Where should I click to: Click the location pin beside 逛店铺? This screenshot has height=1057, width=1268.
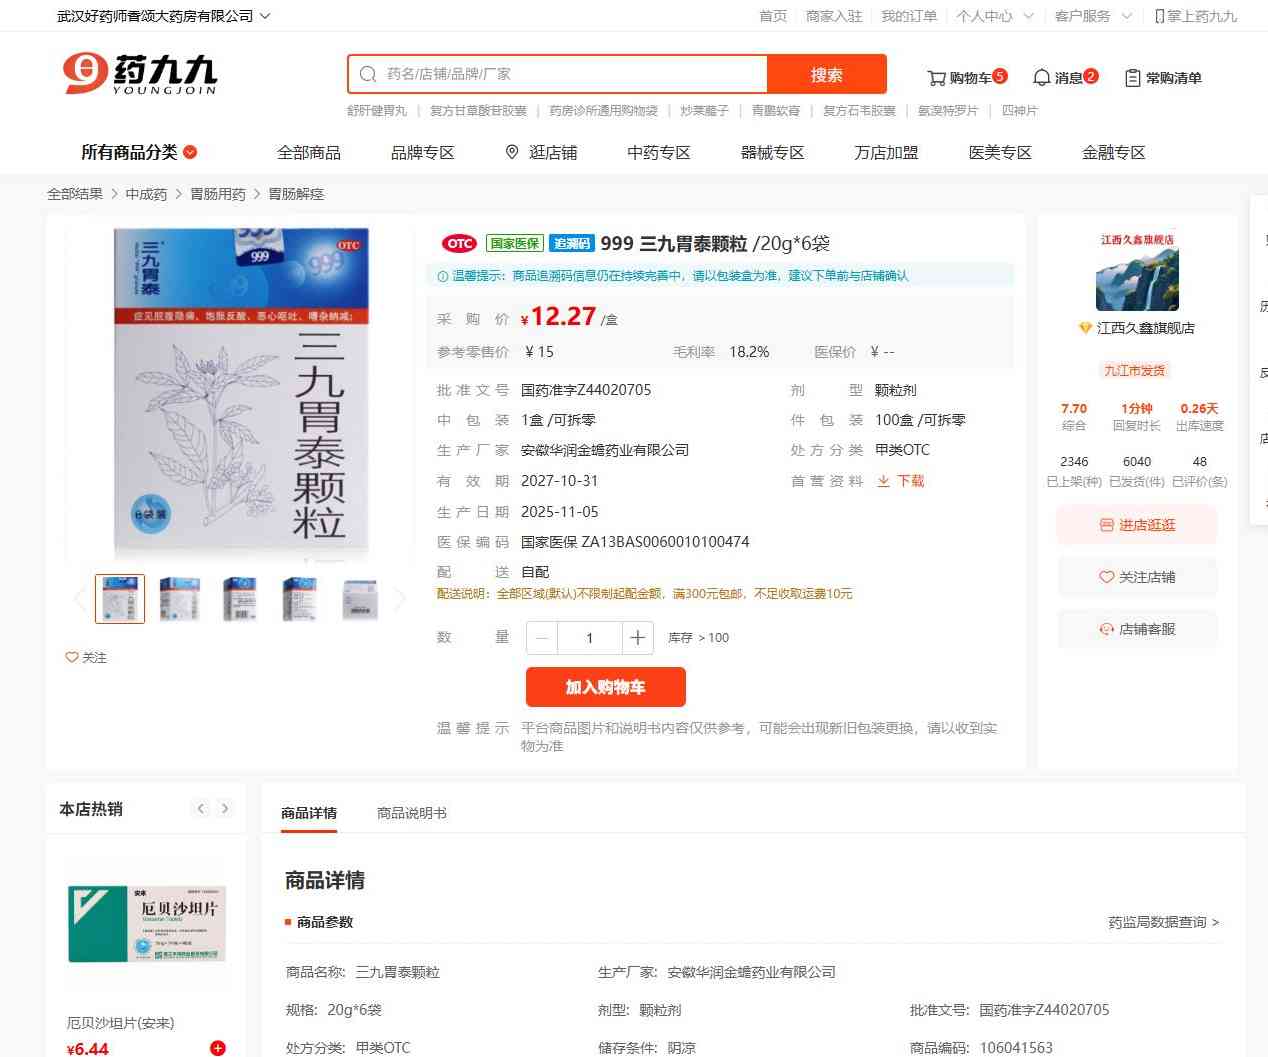pos(512,152)
